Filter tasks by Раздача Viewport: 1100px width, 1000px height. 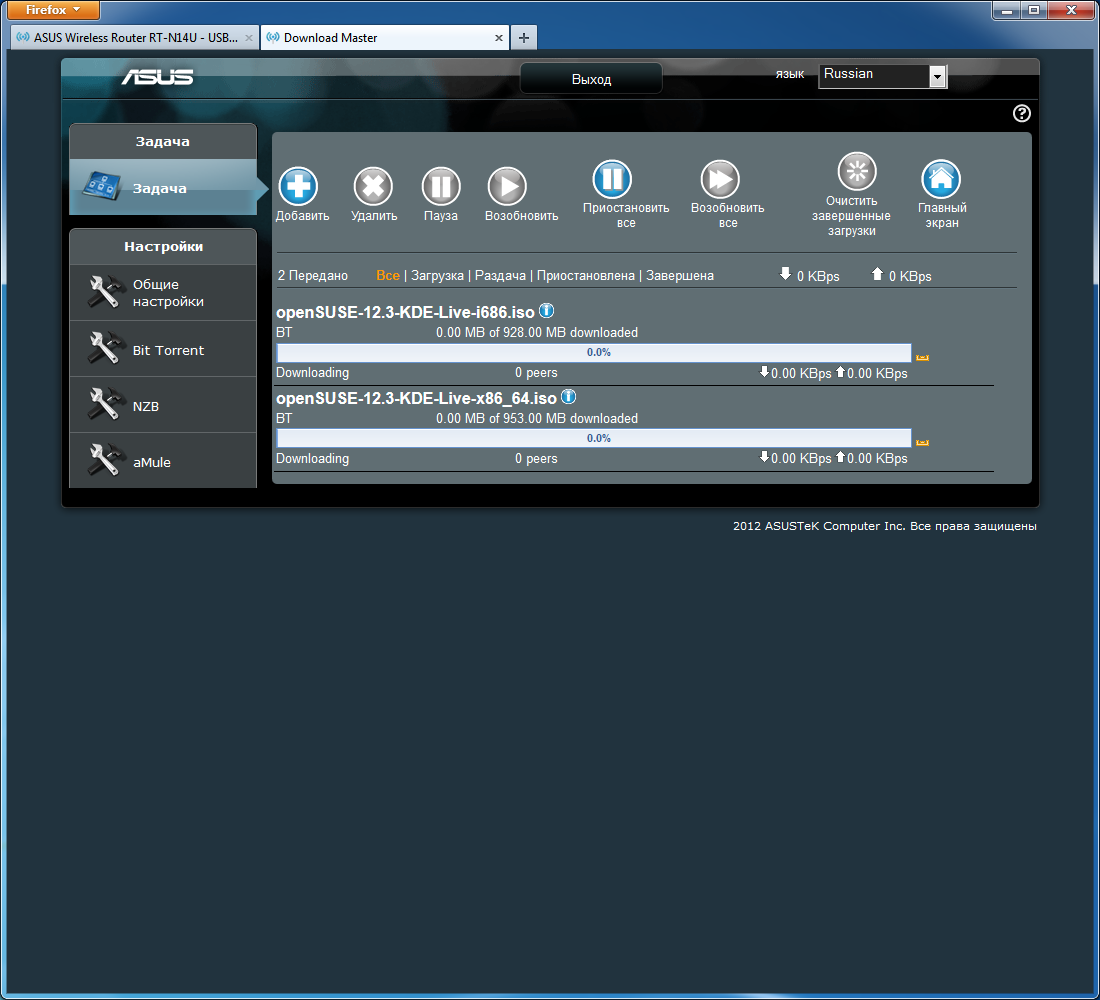(500, 276)
